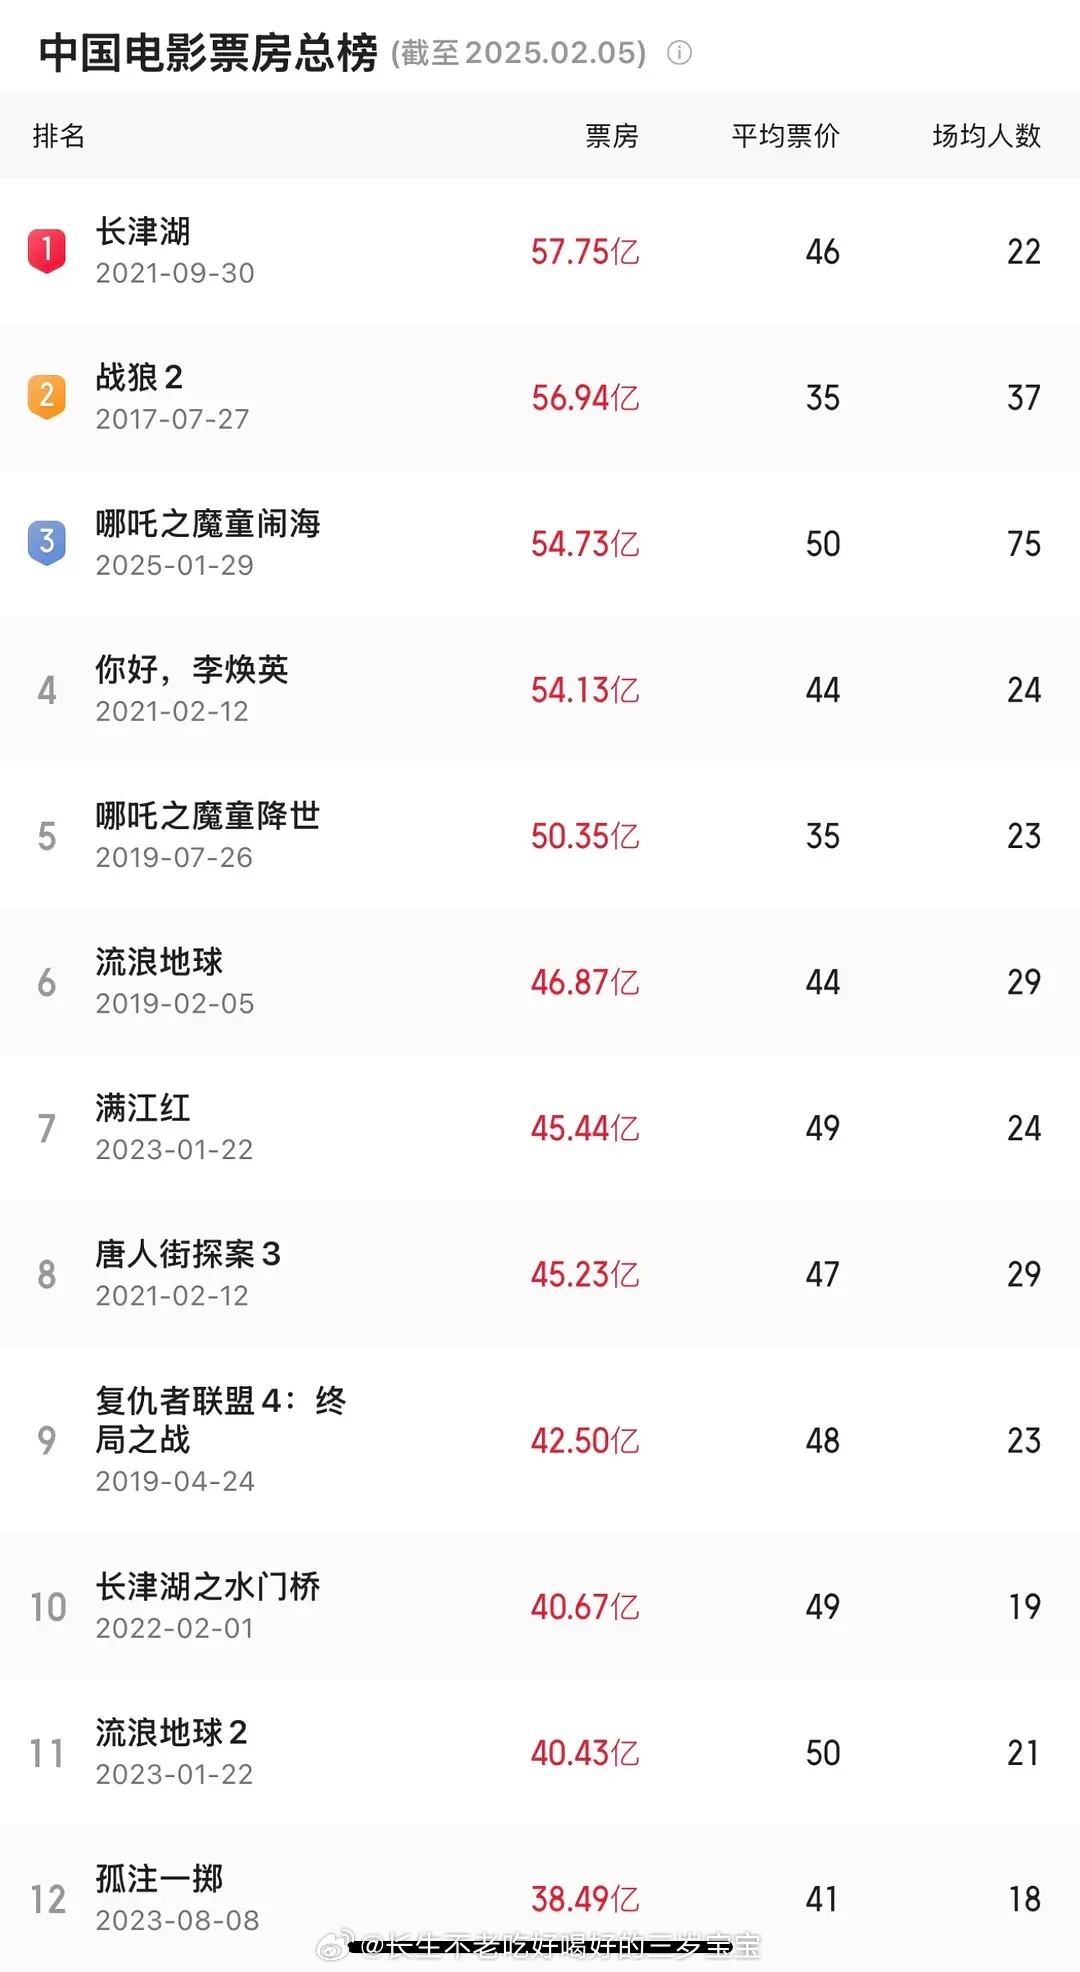Open the 你好,李焕英 movie entry

(x=540, y=689)
